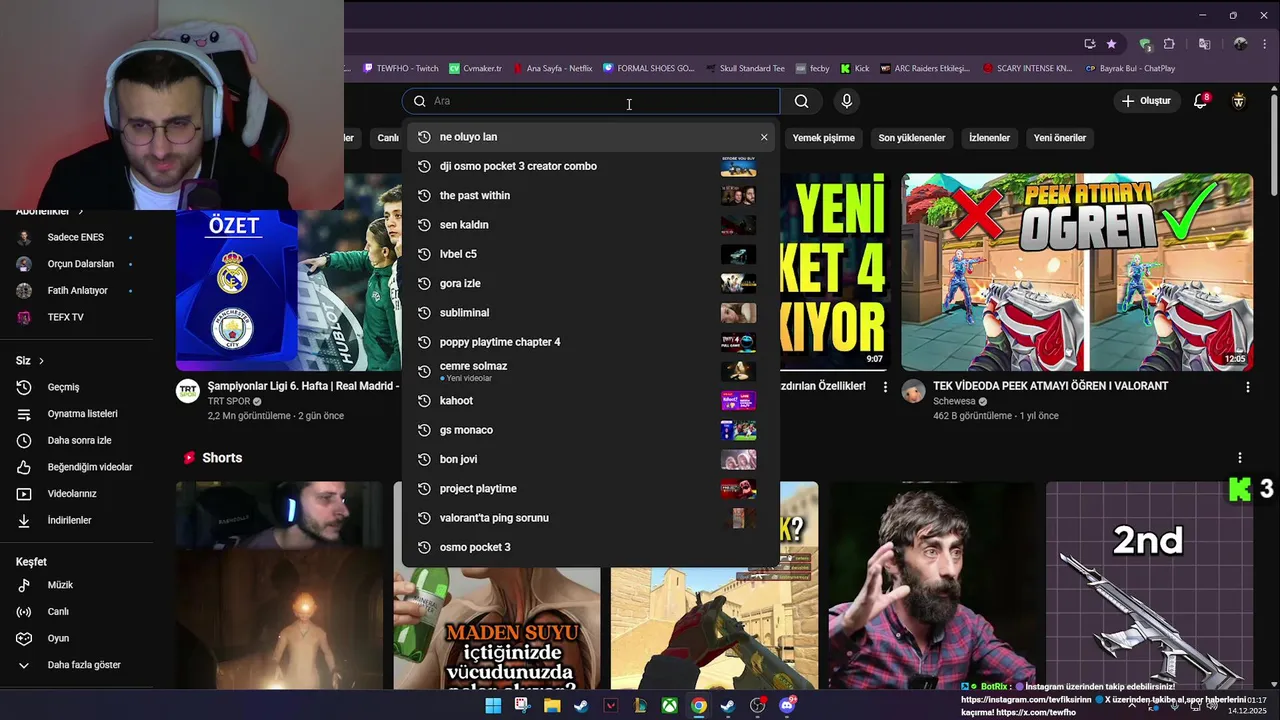1280x720 pixels.
Task: Open Fatih Anlatıyor subscription channel
Action: pos(77,290)
